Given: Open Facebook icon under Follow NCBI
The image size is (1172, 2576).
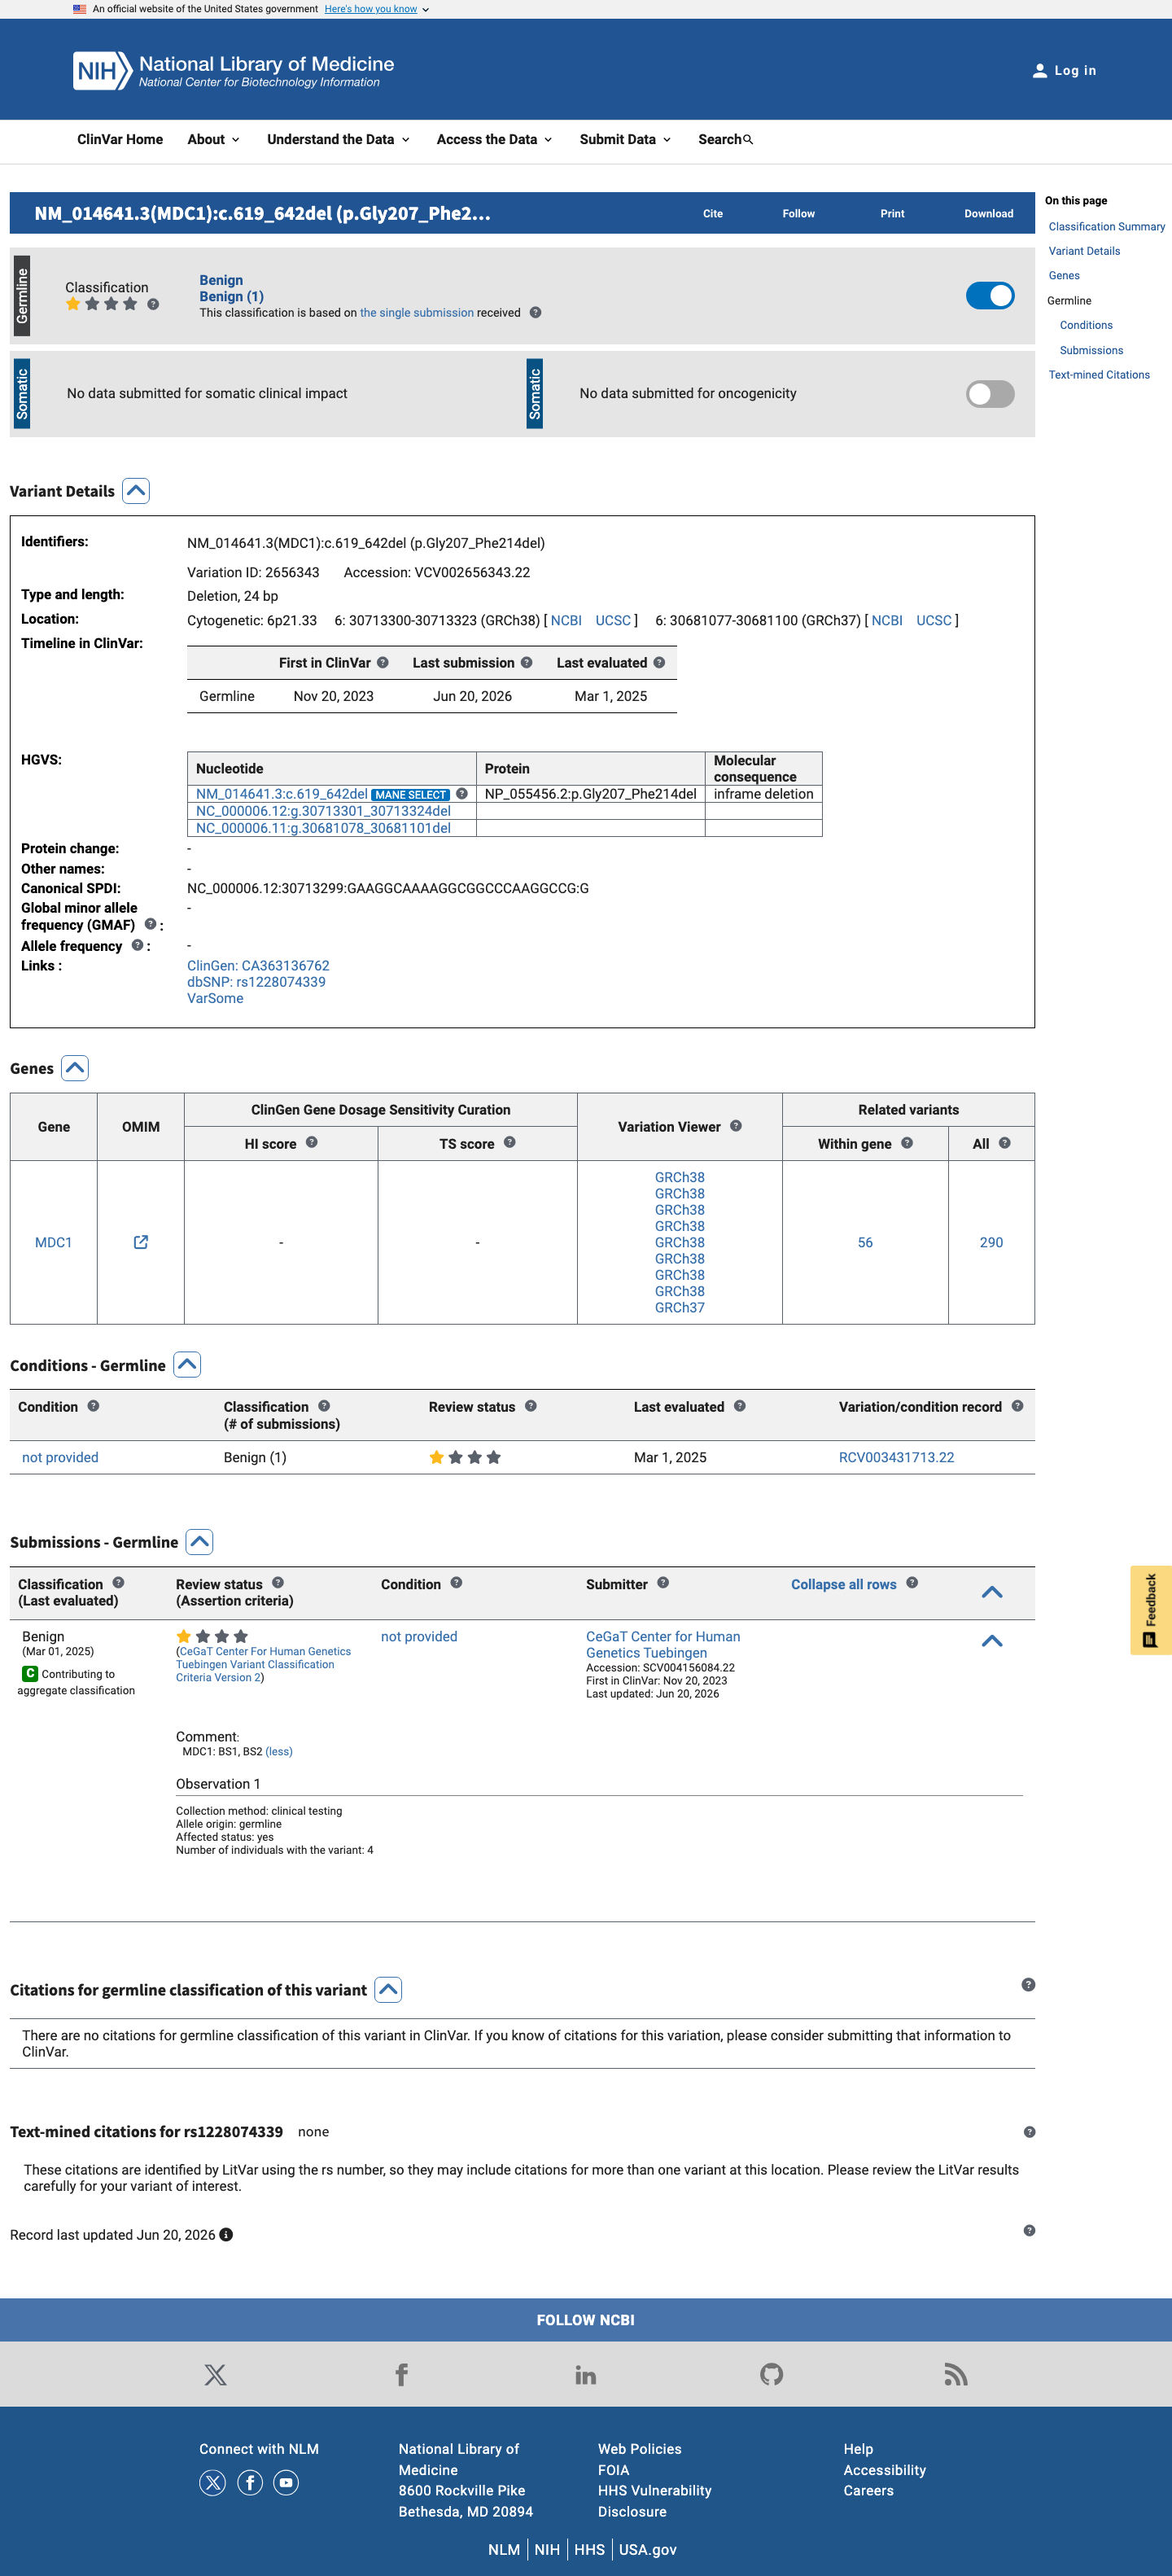Looking at the screenshot, I should tap(401, 2375).
